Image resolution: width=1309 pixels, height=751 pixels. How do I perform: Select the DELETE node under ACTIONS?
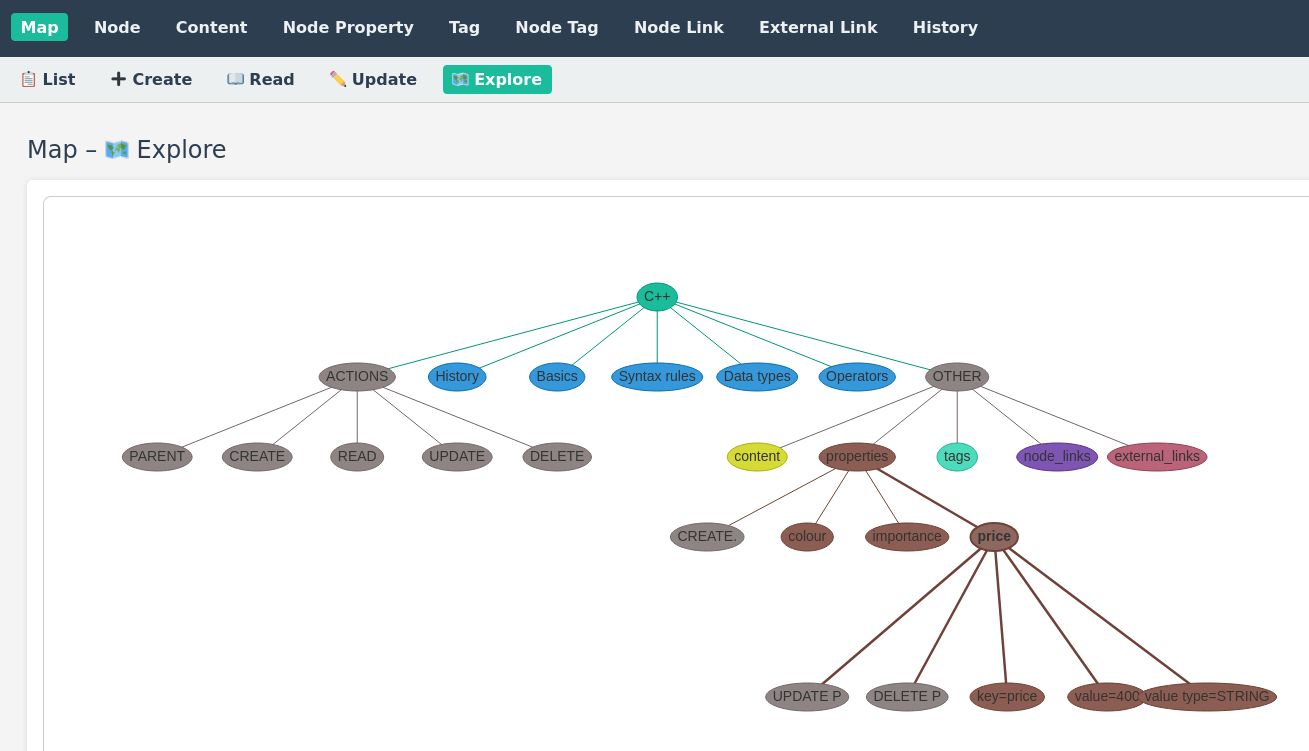[x=557, y=457]
